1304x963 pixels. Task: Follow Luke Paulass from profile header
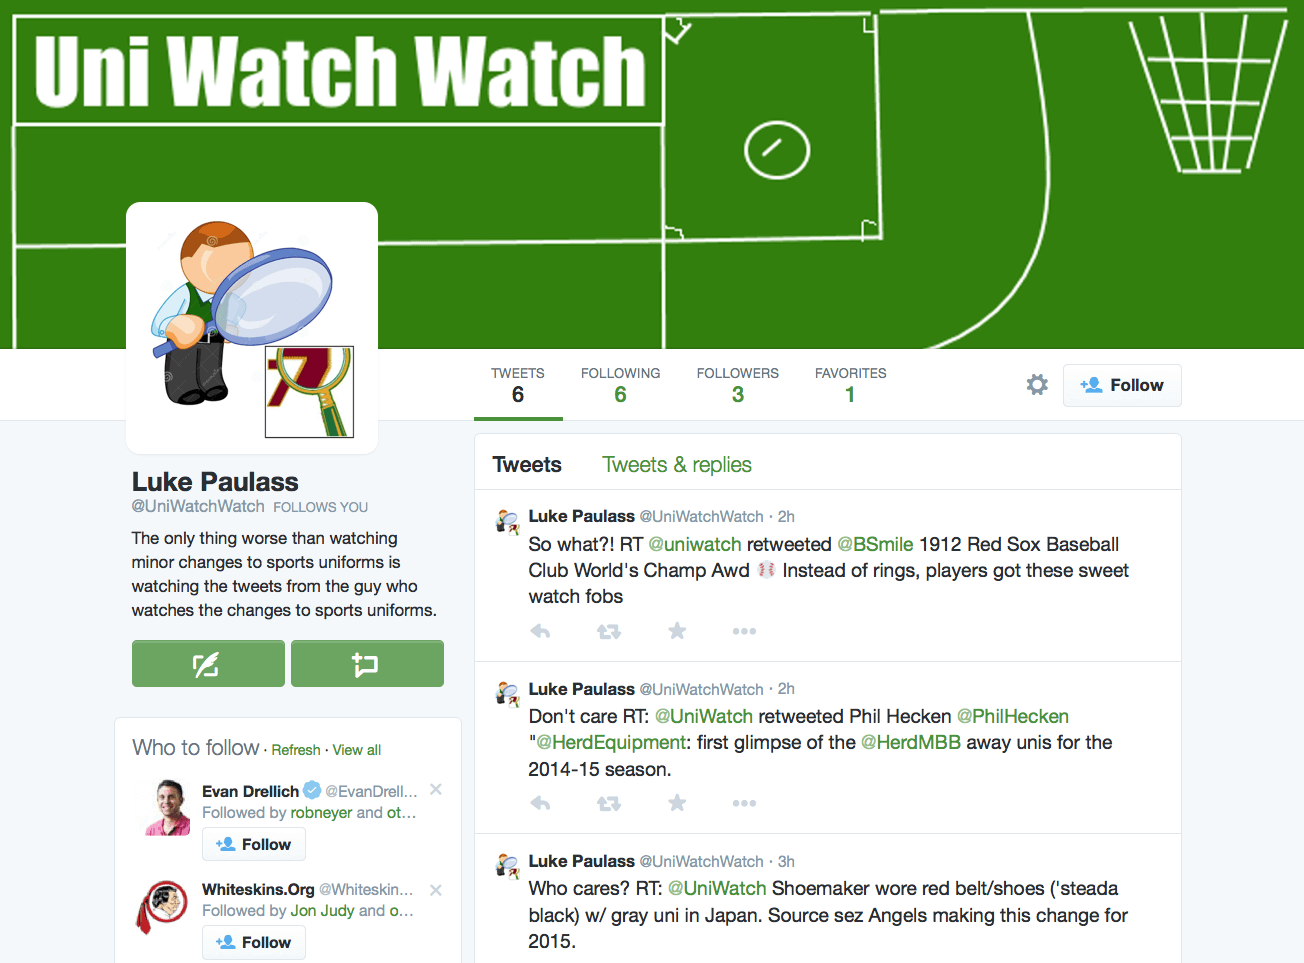click(x=1122, y=385)
